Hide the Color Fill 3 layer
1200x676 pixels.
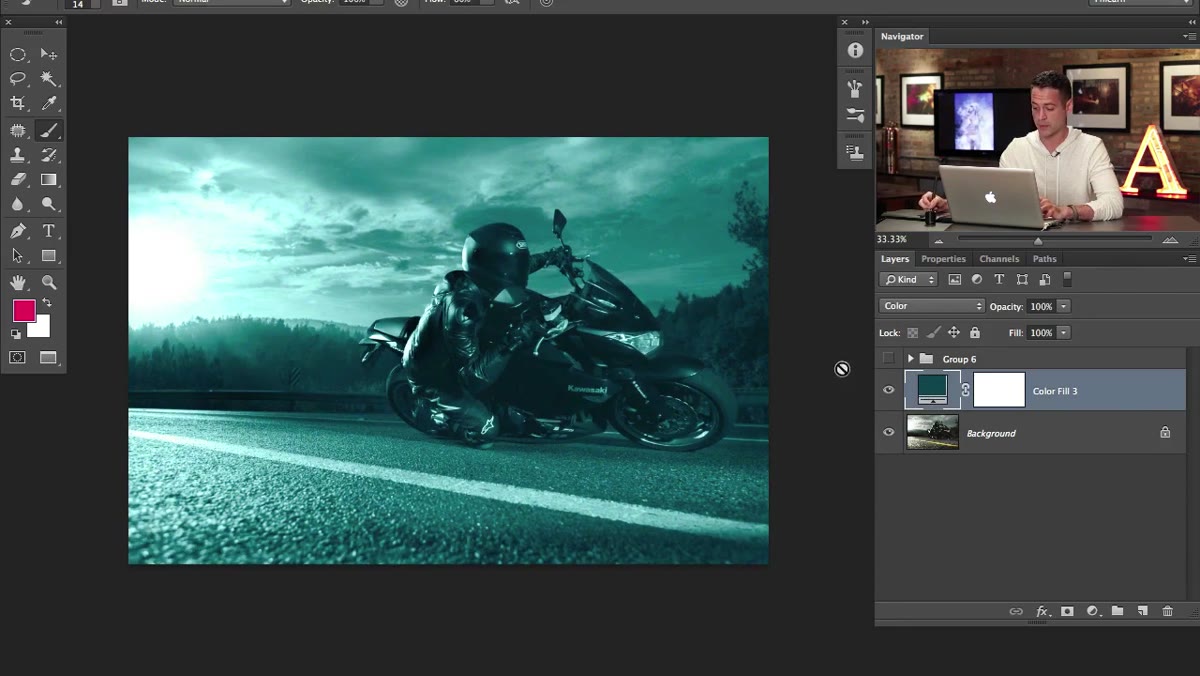[888, 390]
